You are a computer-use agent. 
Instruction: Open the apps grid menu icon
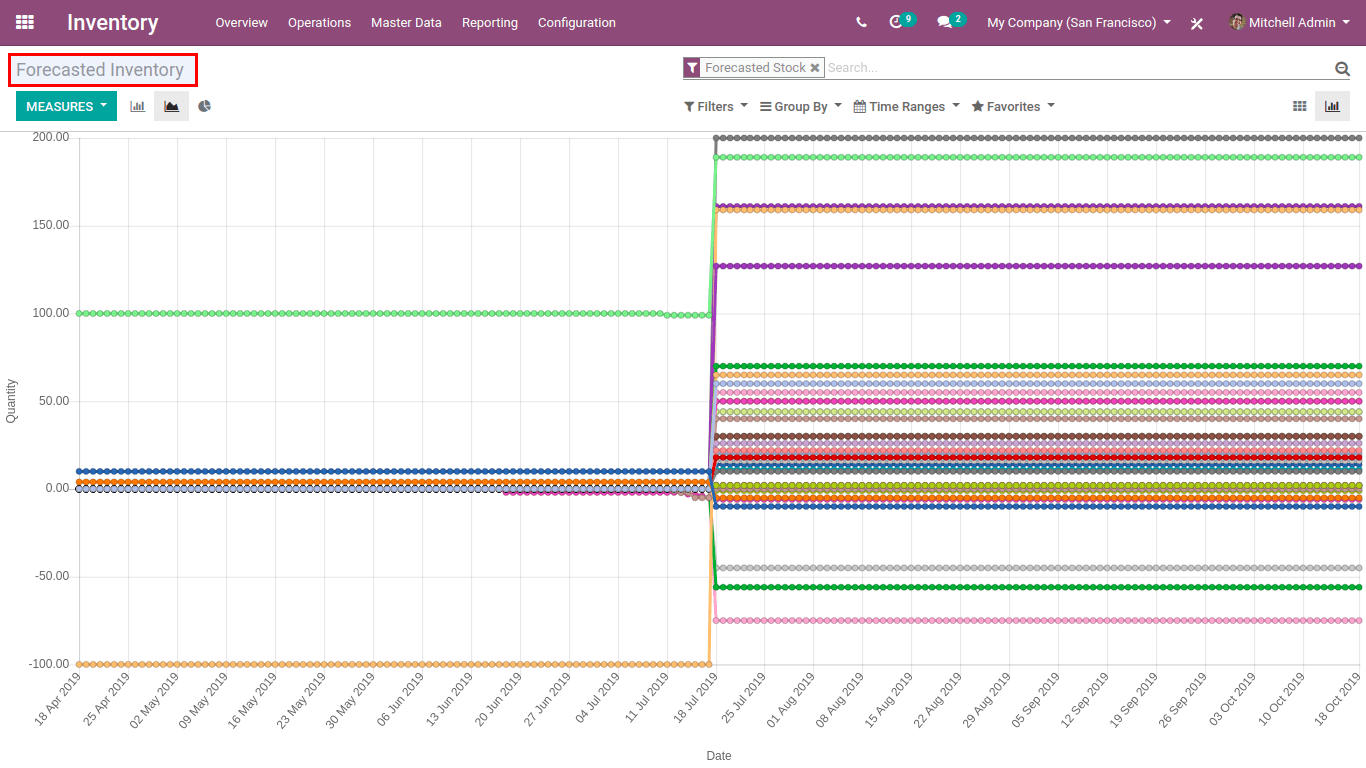point(25,22)
